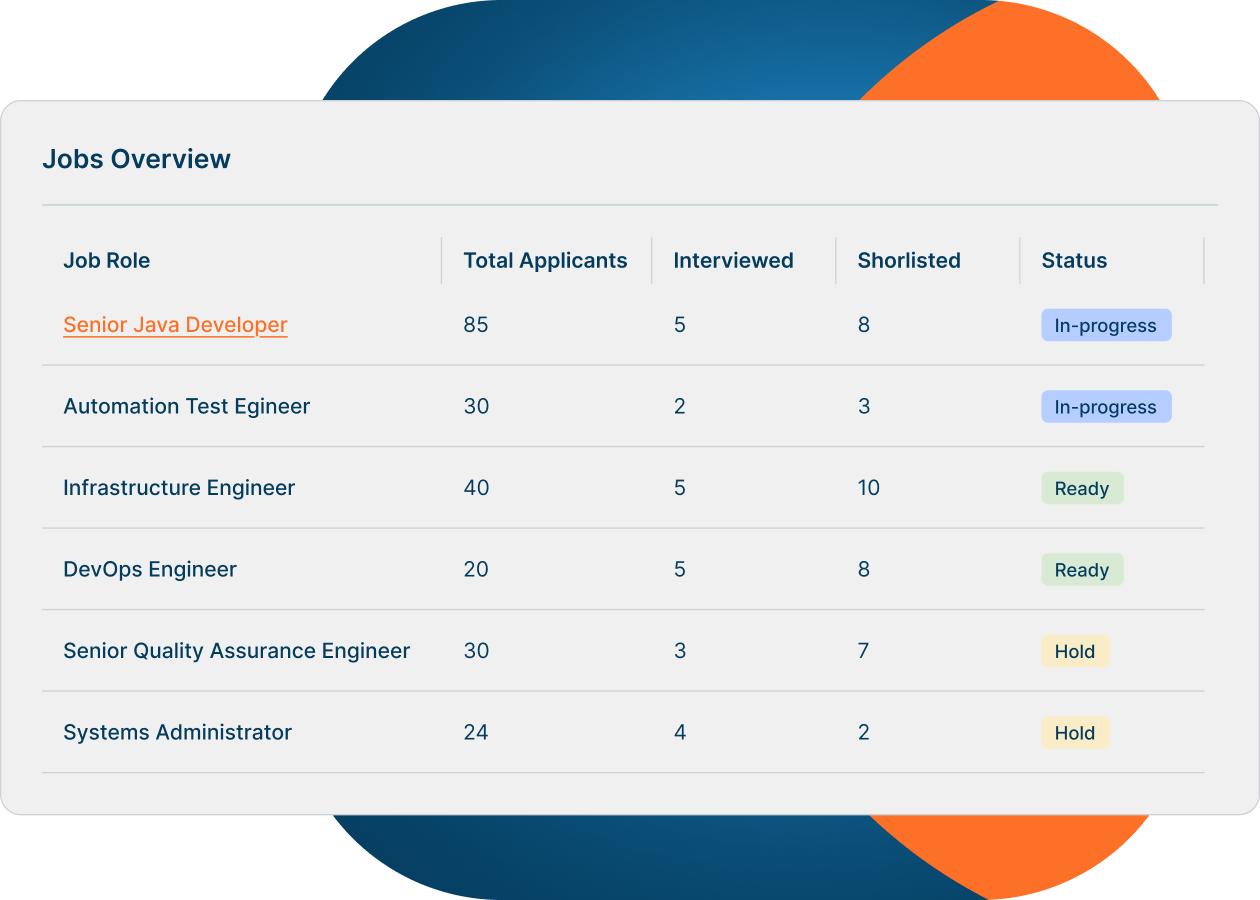Click the Job Role column header
The height and width of the screenshot is (900, 1260).
107,261
